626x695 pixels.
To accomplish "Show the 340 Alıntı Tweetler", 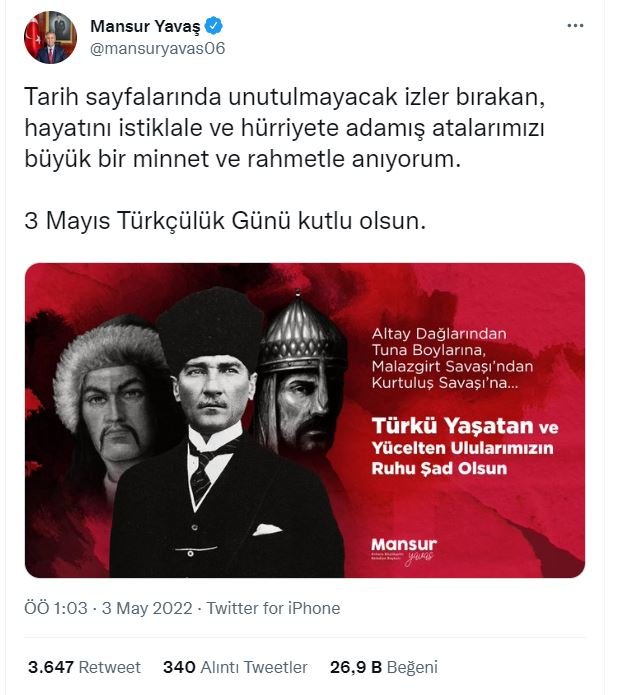I will click(235, 667).
